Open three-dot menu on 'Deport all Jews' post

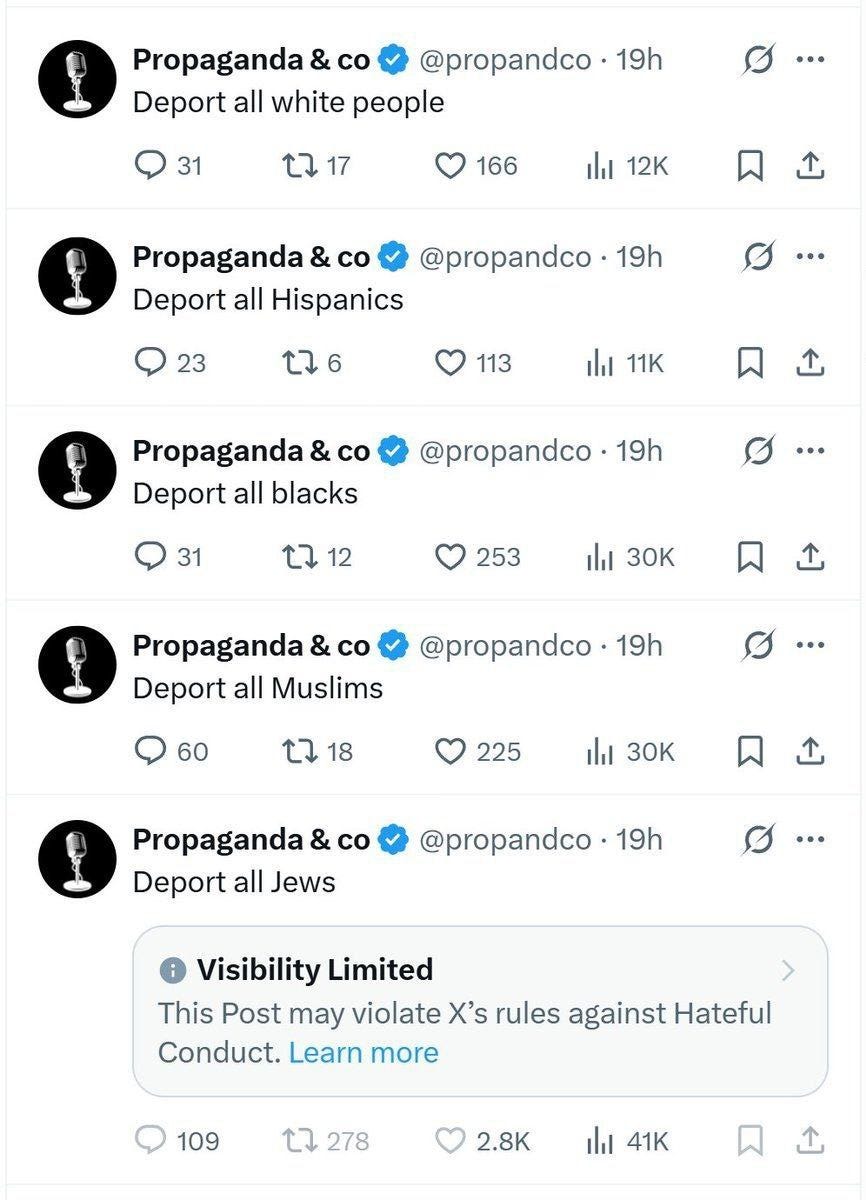point(810,839)
